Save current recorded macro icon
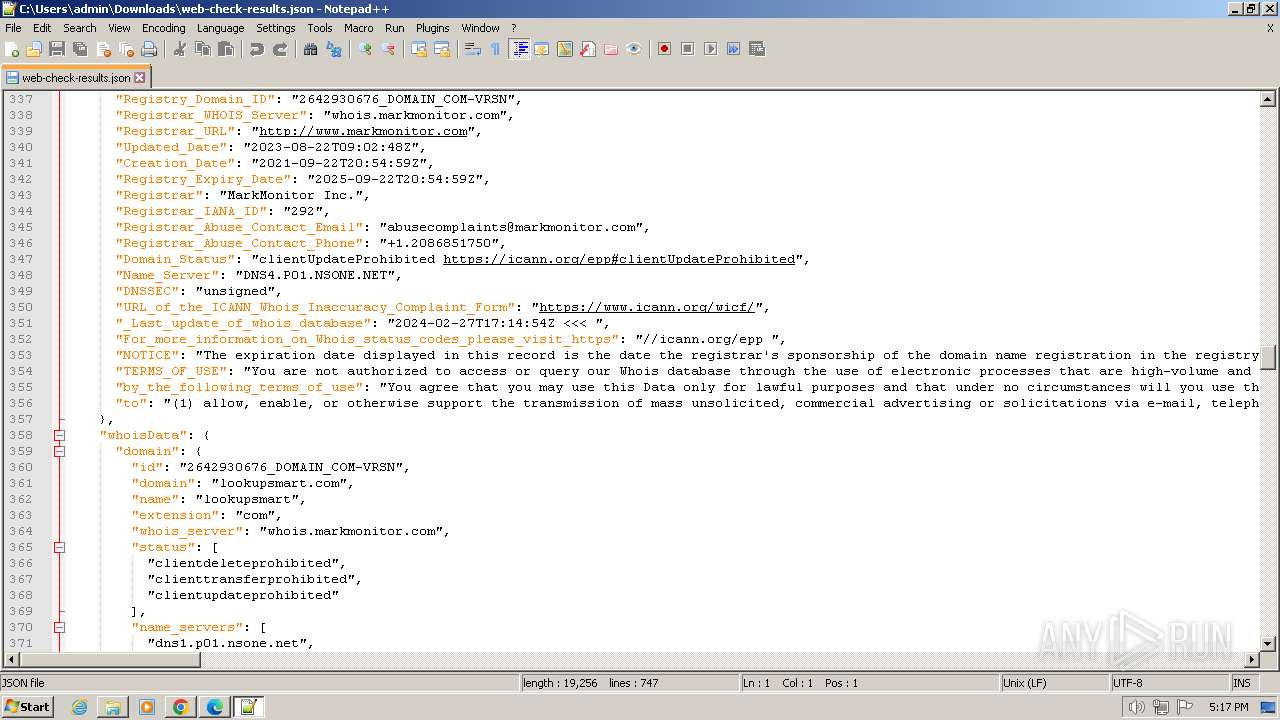The width and height of the screenshot is (1280, 720). pos(757,49)
